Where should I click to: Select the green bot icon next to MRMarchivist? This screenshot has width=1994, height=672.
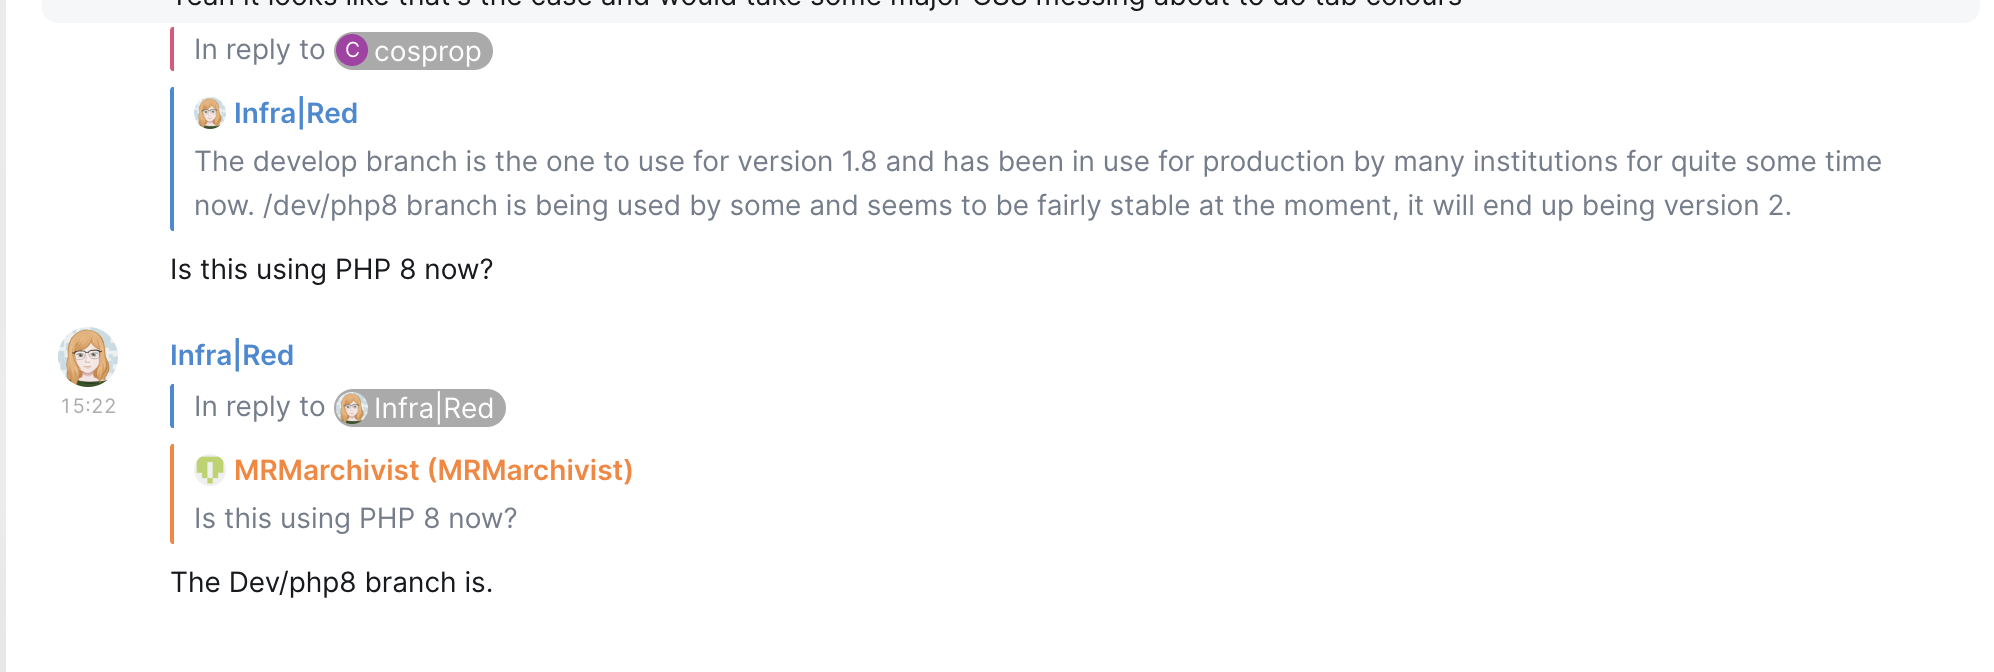click(211, 470)
